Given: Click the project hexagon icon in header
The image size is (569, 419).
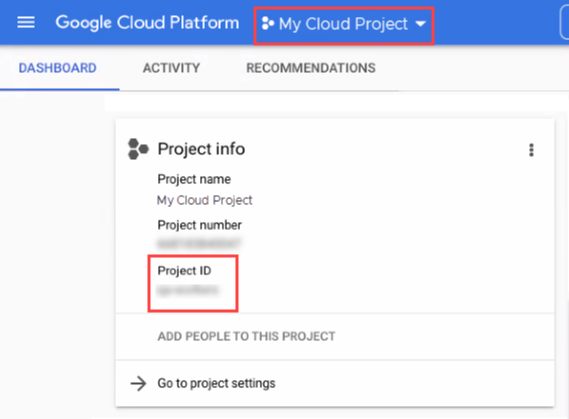Looking at the screenshot, I should (x=267, y=24).
